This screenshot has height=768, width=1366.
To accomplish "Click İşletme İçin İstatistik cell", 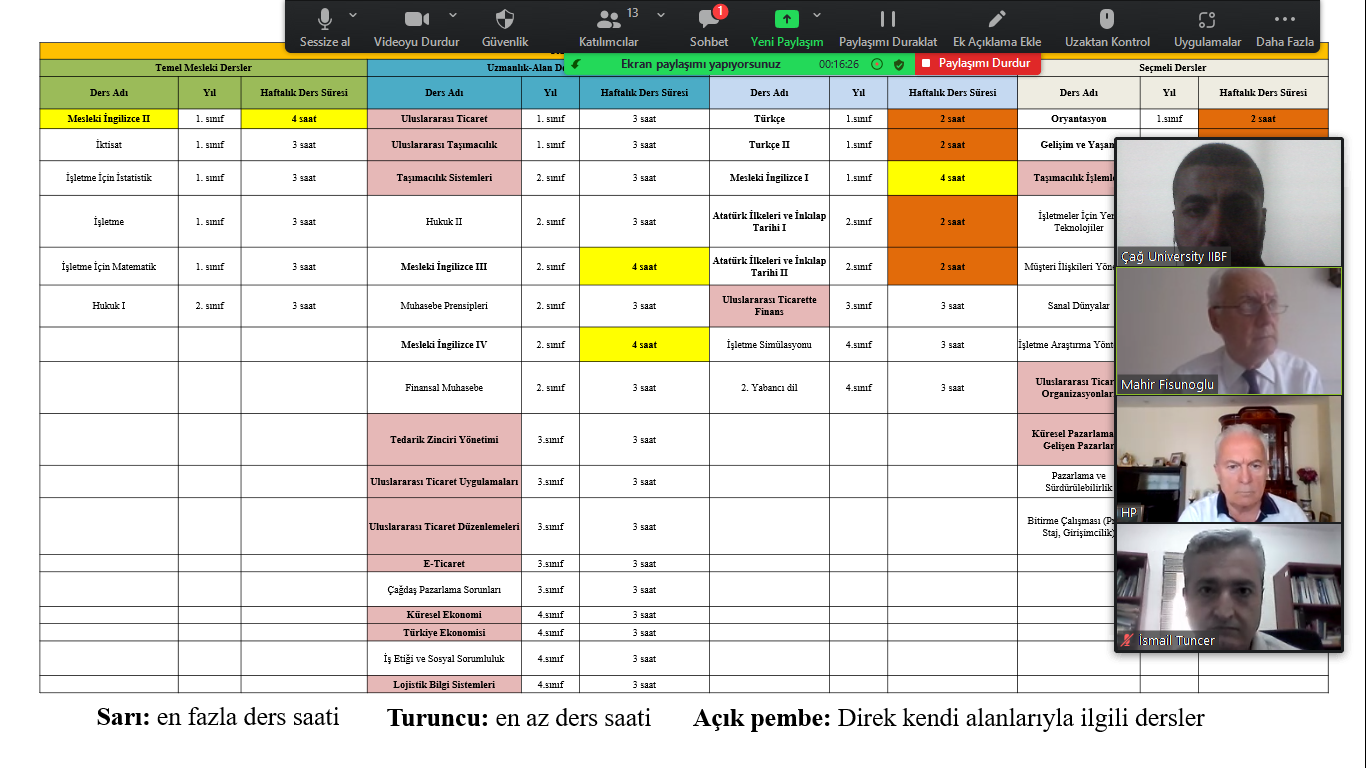I will [109, 178].
